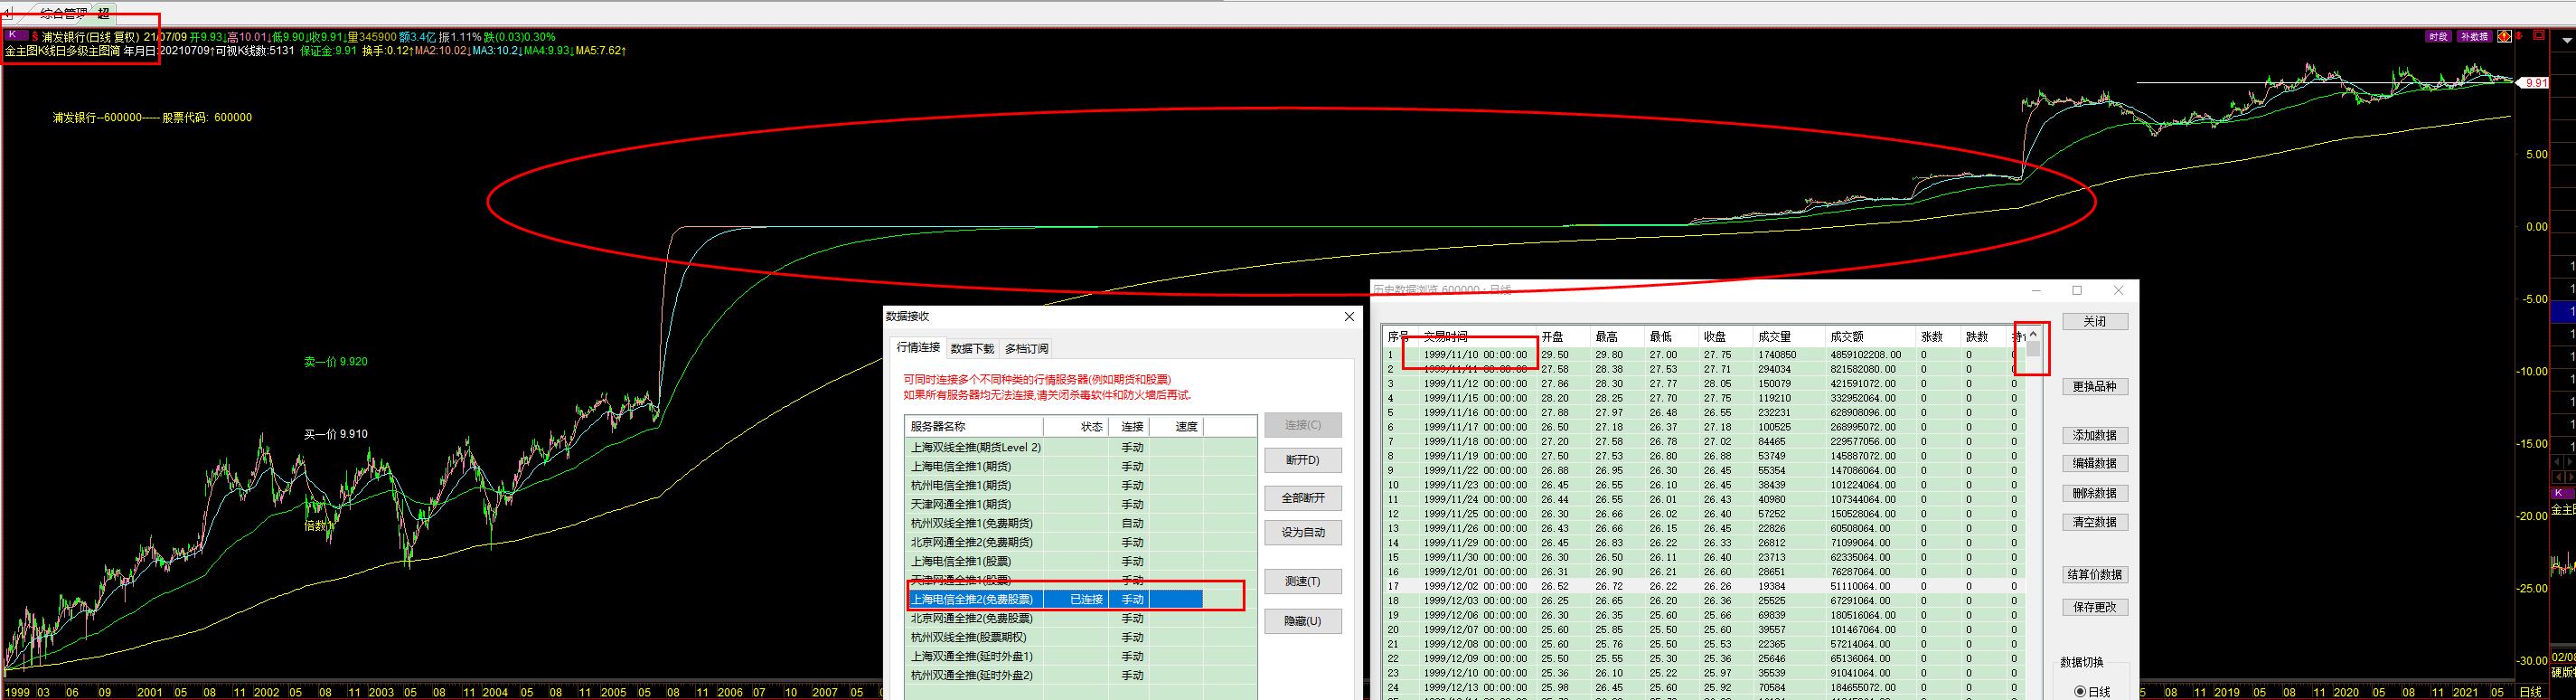Click the 隐藏(U) button

click(x=1302, y=621)
